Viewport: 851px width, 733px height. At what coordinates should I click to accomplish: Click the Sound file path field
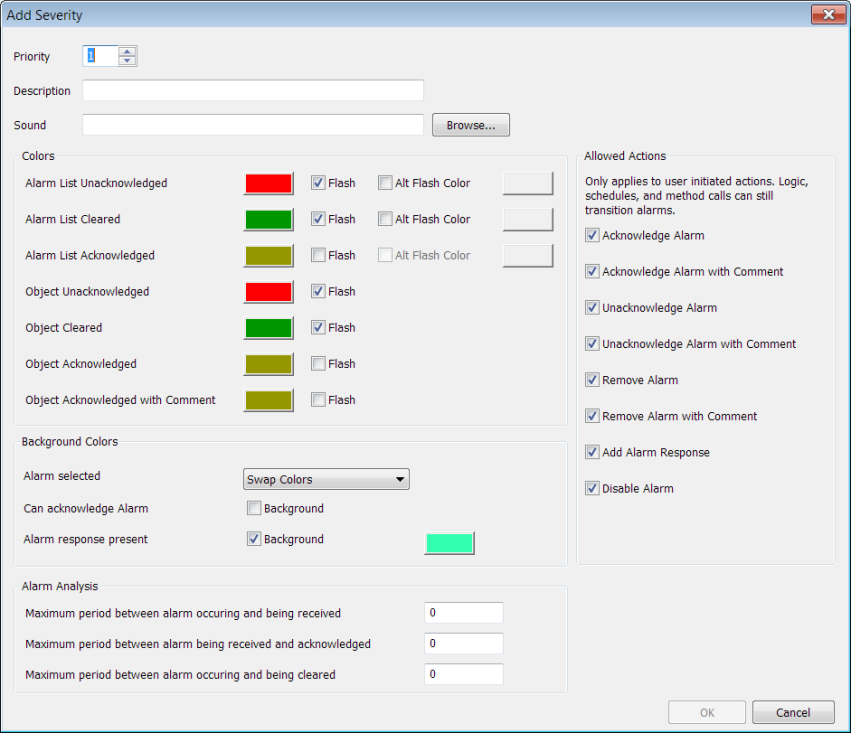point(253,125)
